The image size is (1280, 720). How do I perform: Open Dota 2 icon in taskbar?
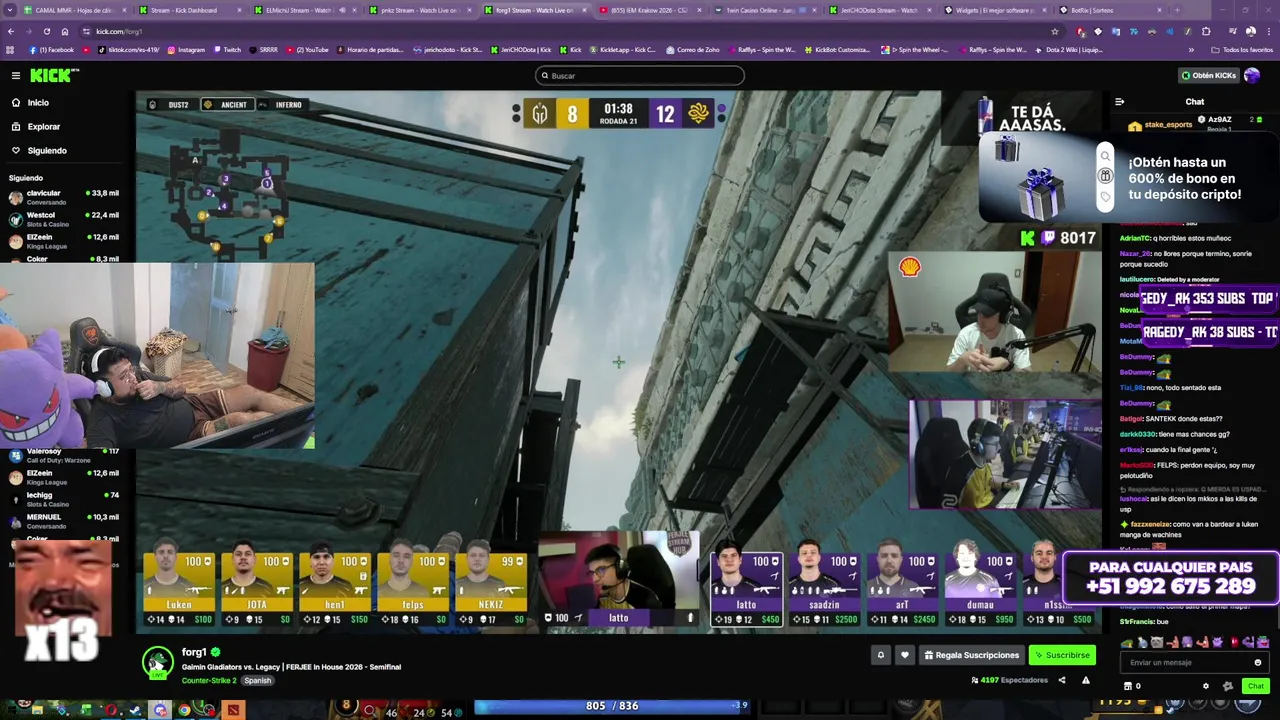[x=233, y=711]
